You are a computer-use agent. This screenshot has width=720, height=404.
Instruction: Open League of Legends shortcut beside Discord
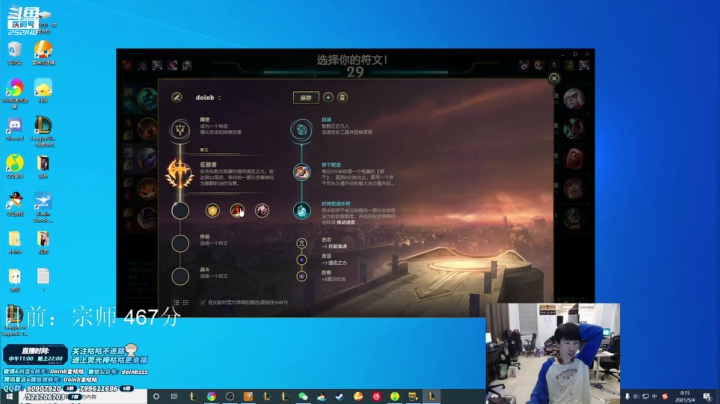[43, 131]
